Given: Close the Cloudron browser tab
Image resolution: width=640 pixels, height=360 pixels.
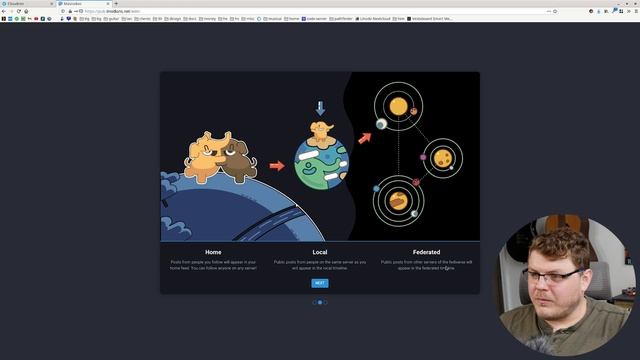Looking at the screenshot, I should (52, 4).
